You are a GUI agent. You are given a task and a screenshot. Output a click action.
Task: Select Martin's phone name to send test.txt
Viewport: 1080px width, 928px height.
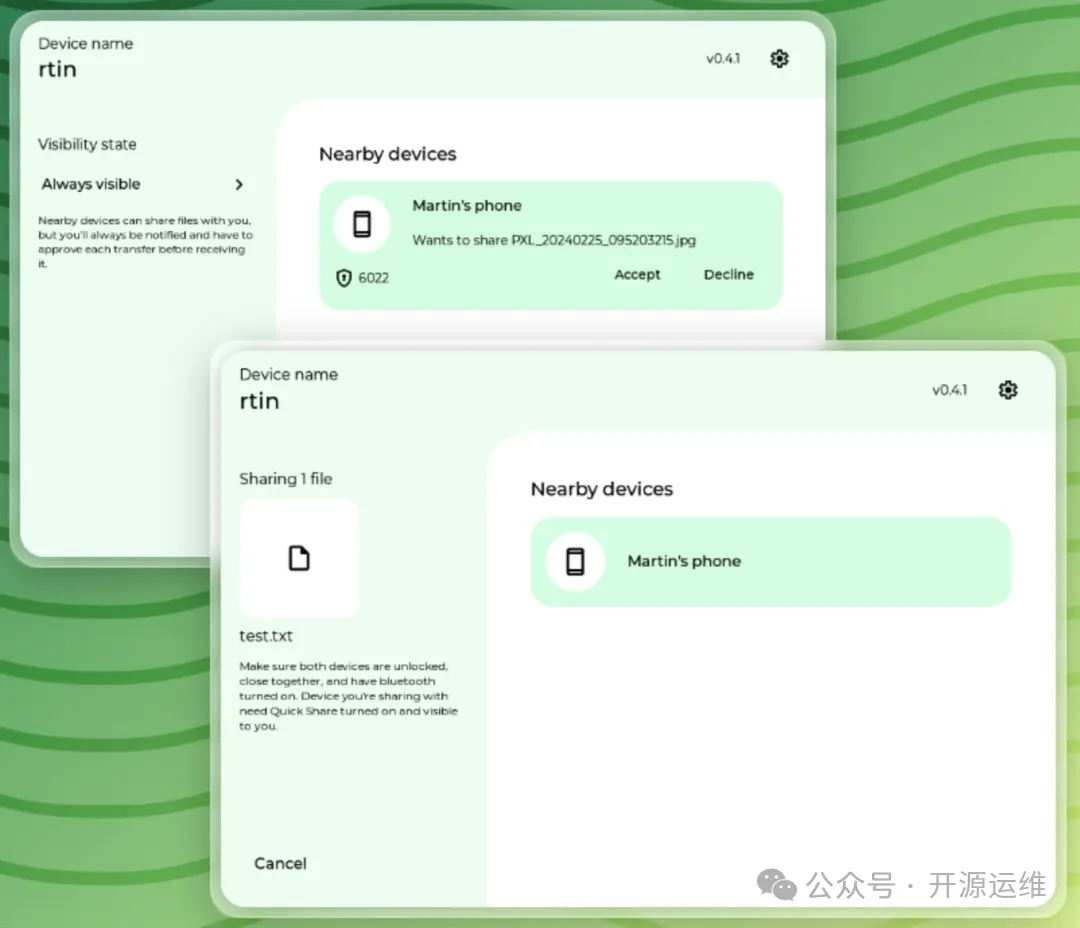pyautogui.click(x=684, y=561)
